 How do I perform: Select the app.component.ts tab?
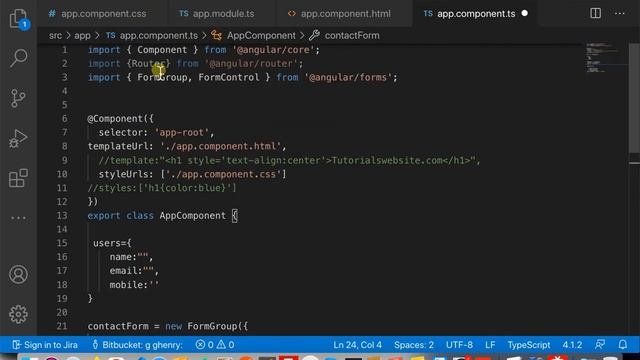(x=469, y=13)
